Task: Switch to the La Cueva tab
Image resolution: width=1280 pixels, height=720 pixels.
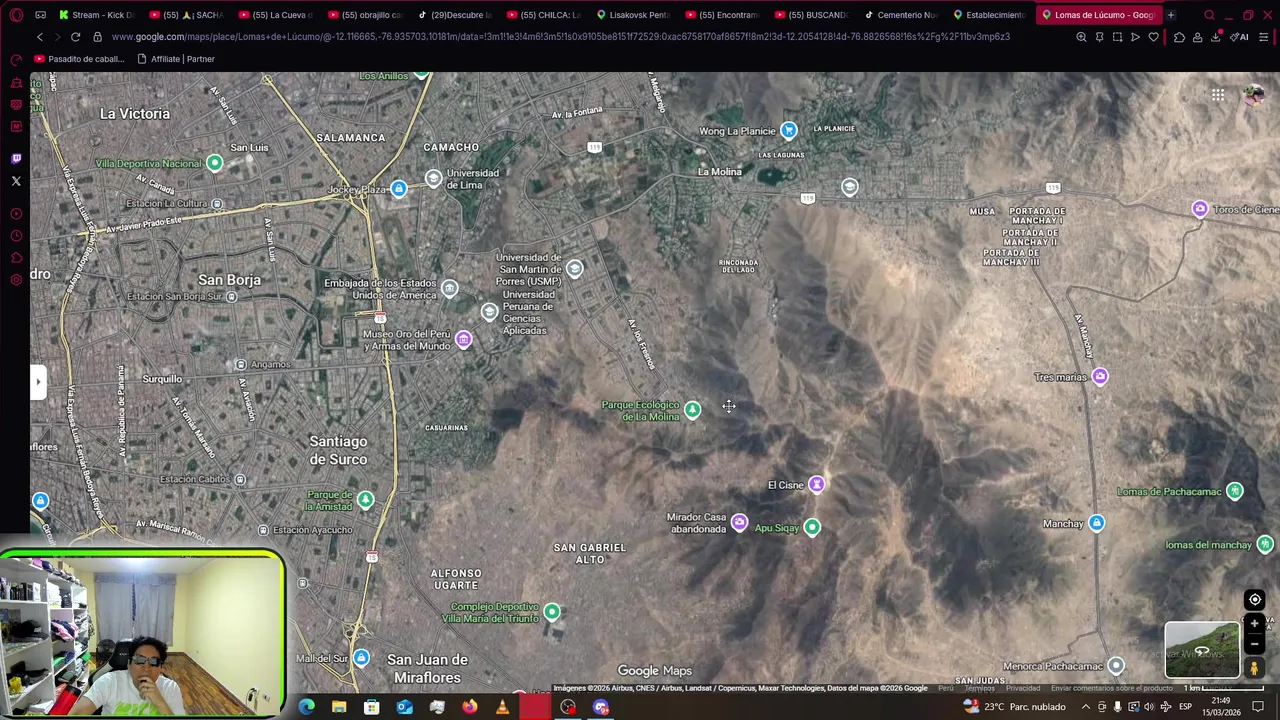Action: click(276, 15)
